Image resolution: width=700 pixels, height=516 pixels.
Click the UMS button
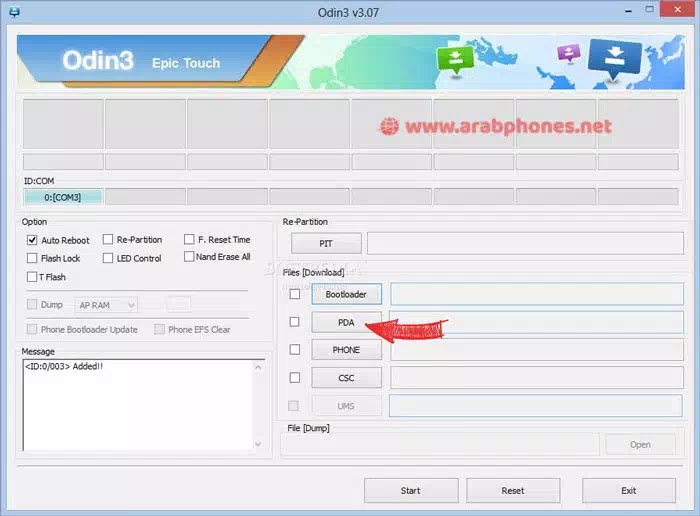click(x=346, y=406)
